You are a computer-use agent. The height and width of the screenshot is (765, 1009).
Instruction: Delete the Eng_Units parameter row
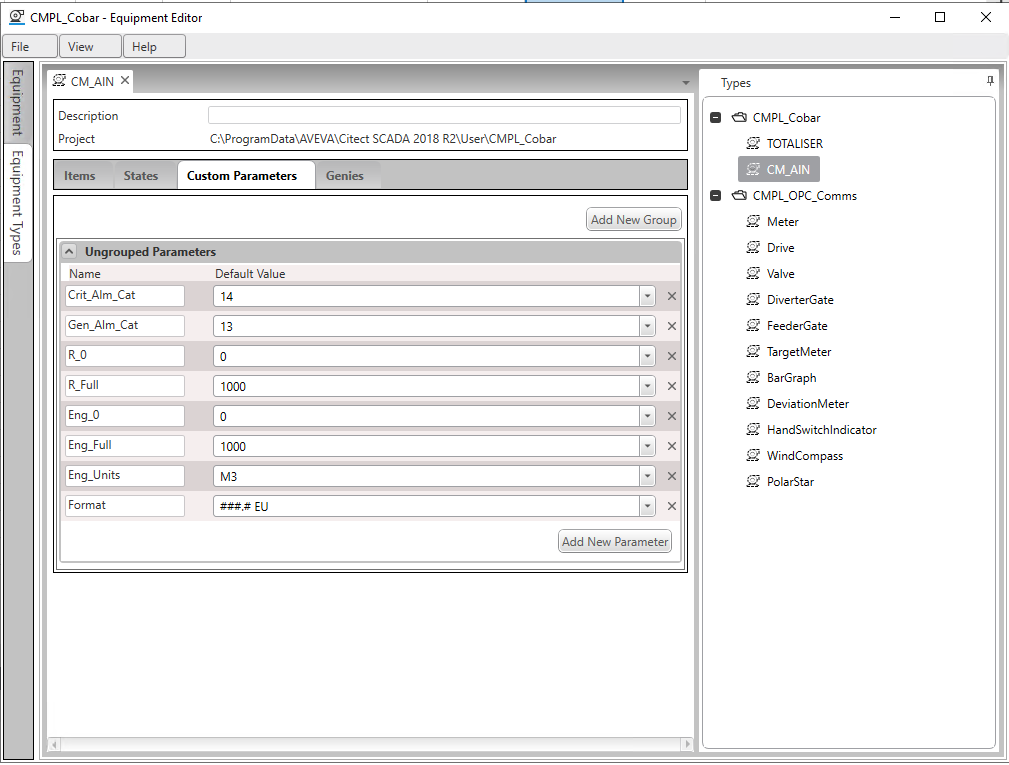672,476
